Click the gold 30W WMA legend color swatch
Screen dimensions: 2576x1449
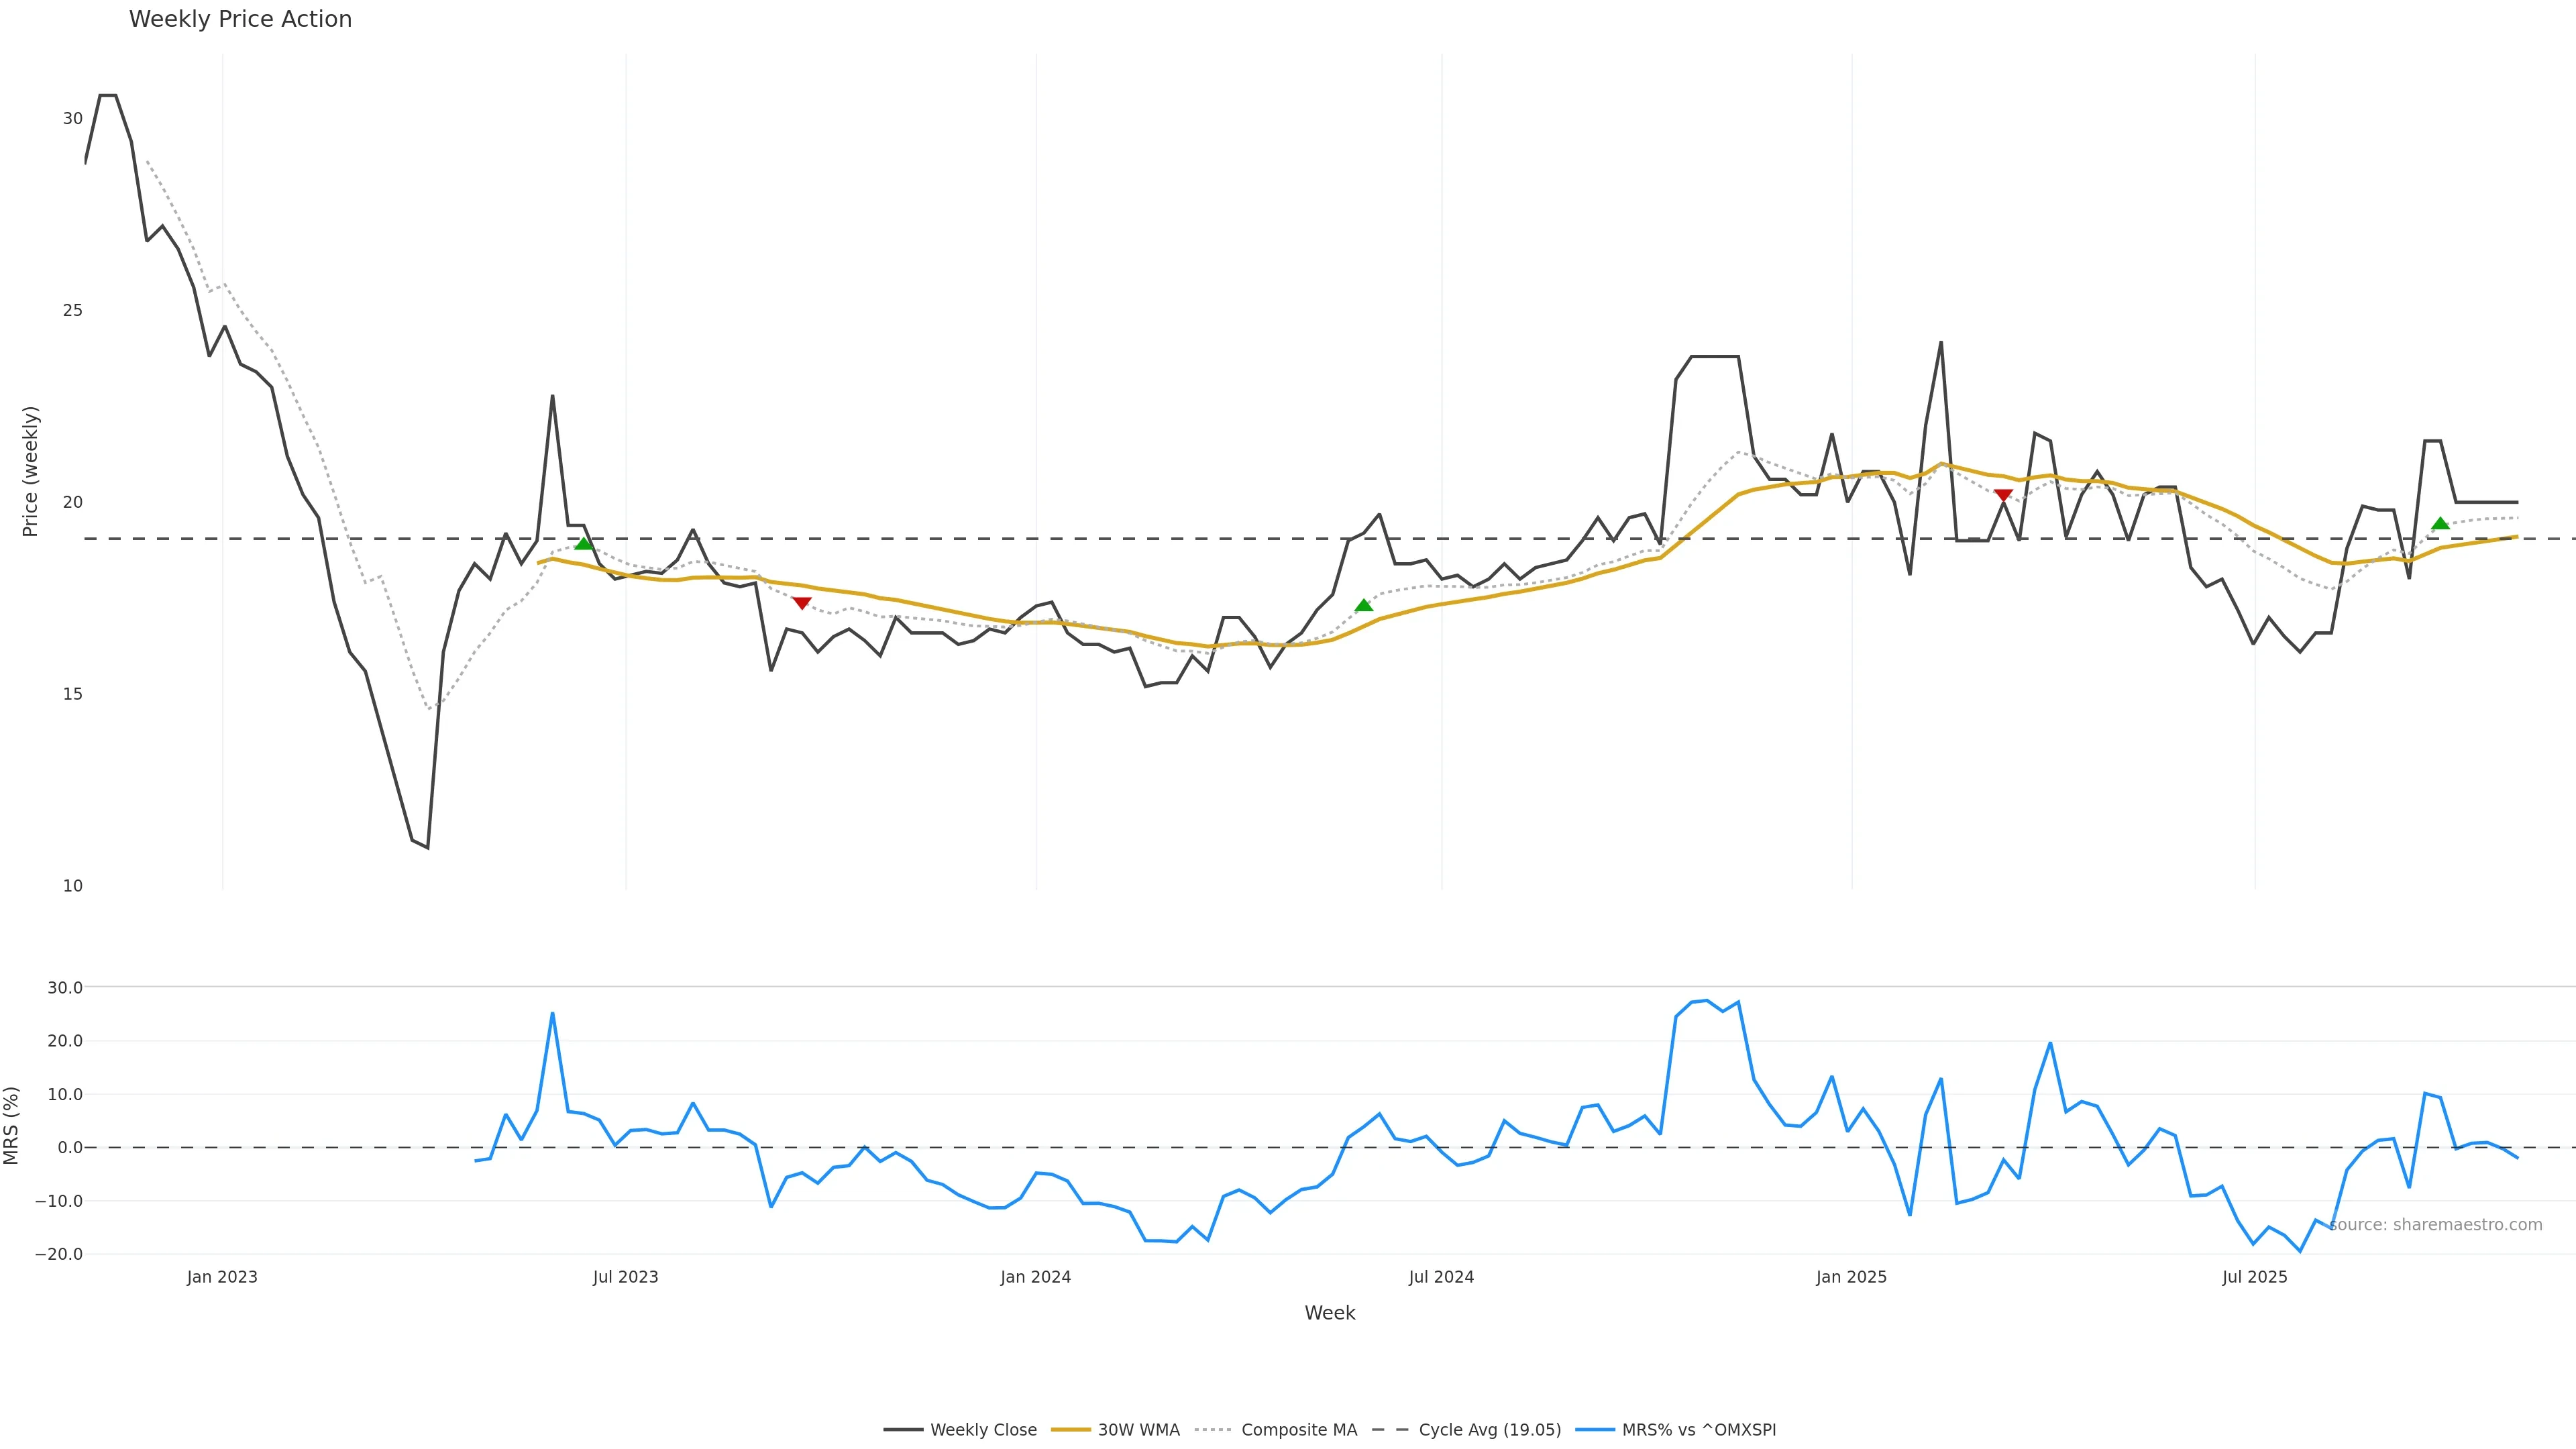(1070, 1430)
